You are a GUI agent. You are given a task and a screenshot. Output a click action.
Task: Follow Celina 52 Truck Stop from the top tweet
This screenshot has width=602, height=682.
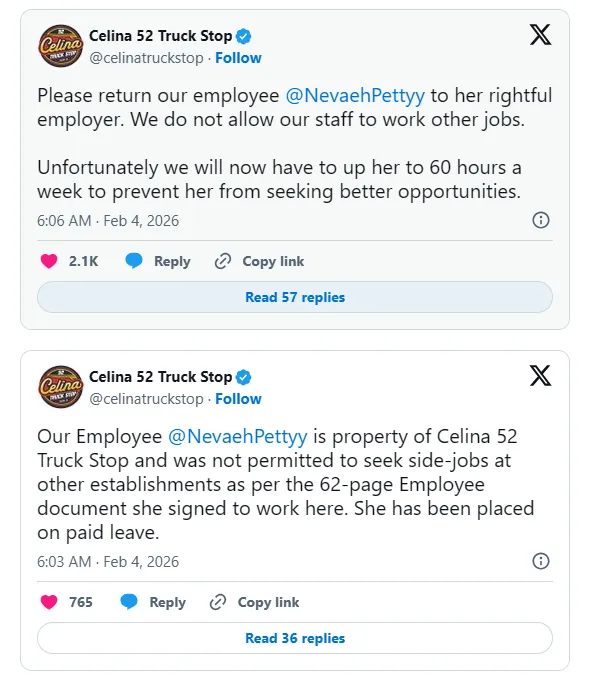[238, 58]
